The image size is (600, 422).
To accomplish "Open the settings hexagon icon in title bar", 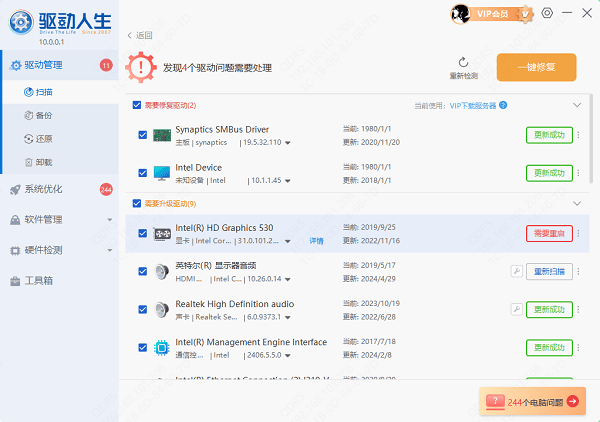I will click(x=547, y=13).
